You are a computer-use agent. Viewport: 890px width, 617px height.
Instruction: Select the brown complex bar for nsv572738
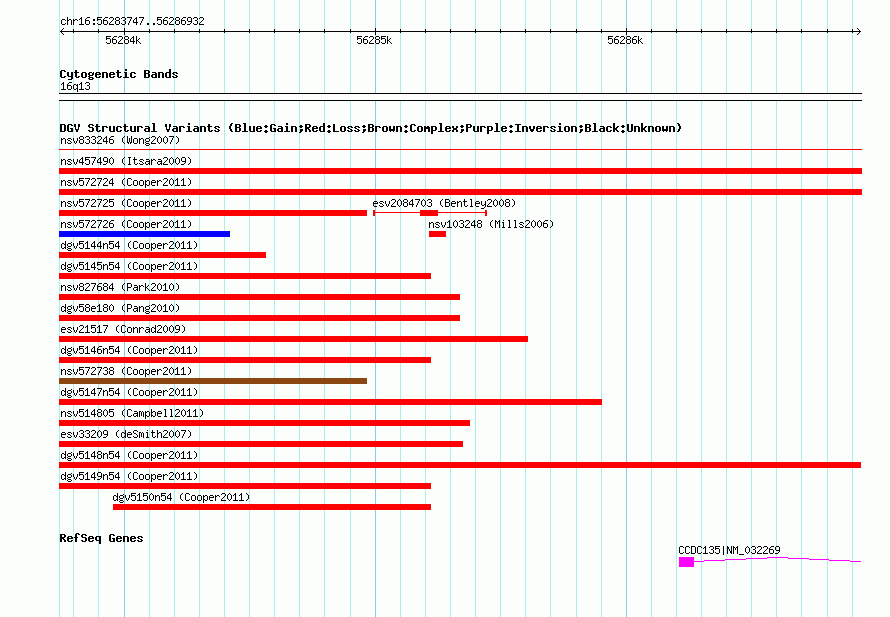213,381
